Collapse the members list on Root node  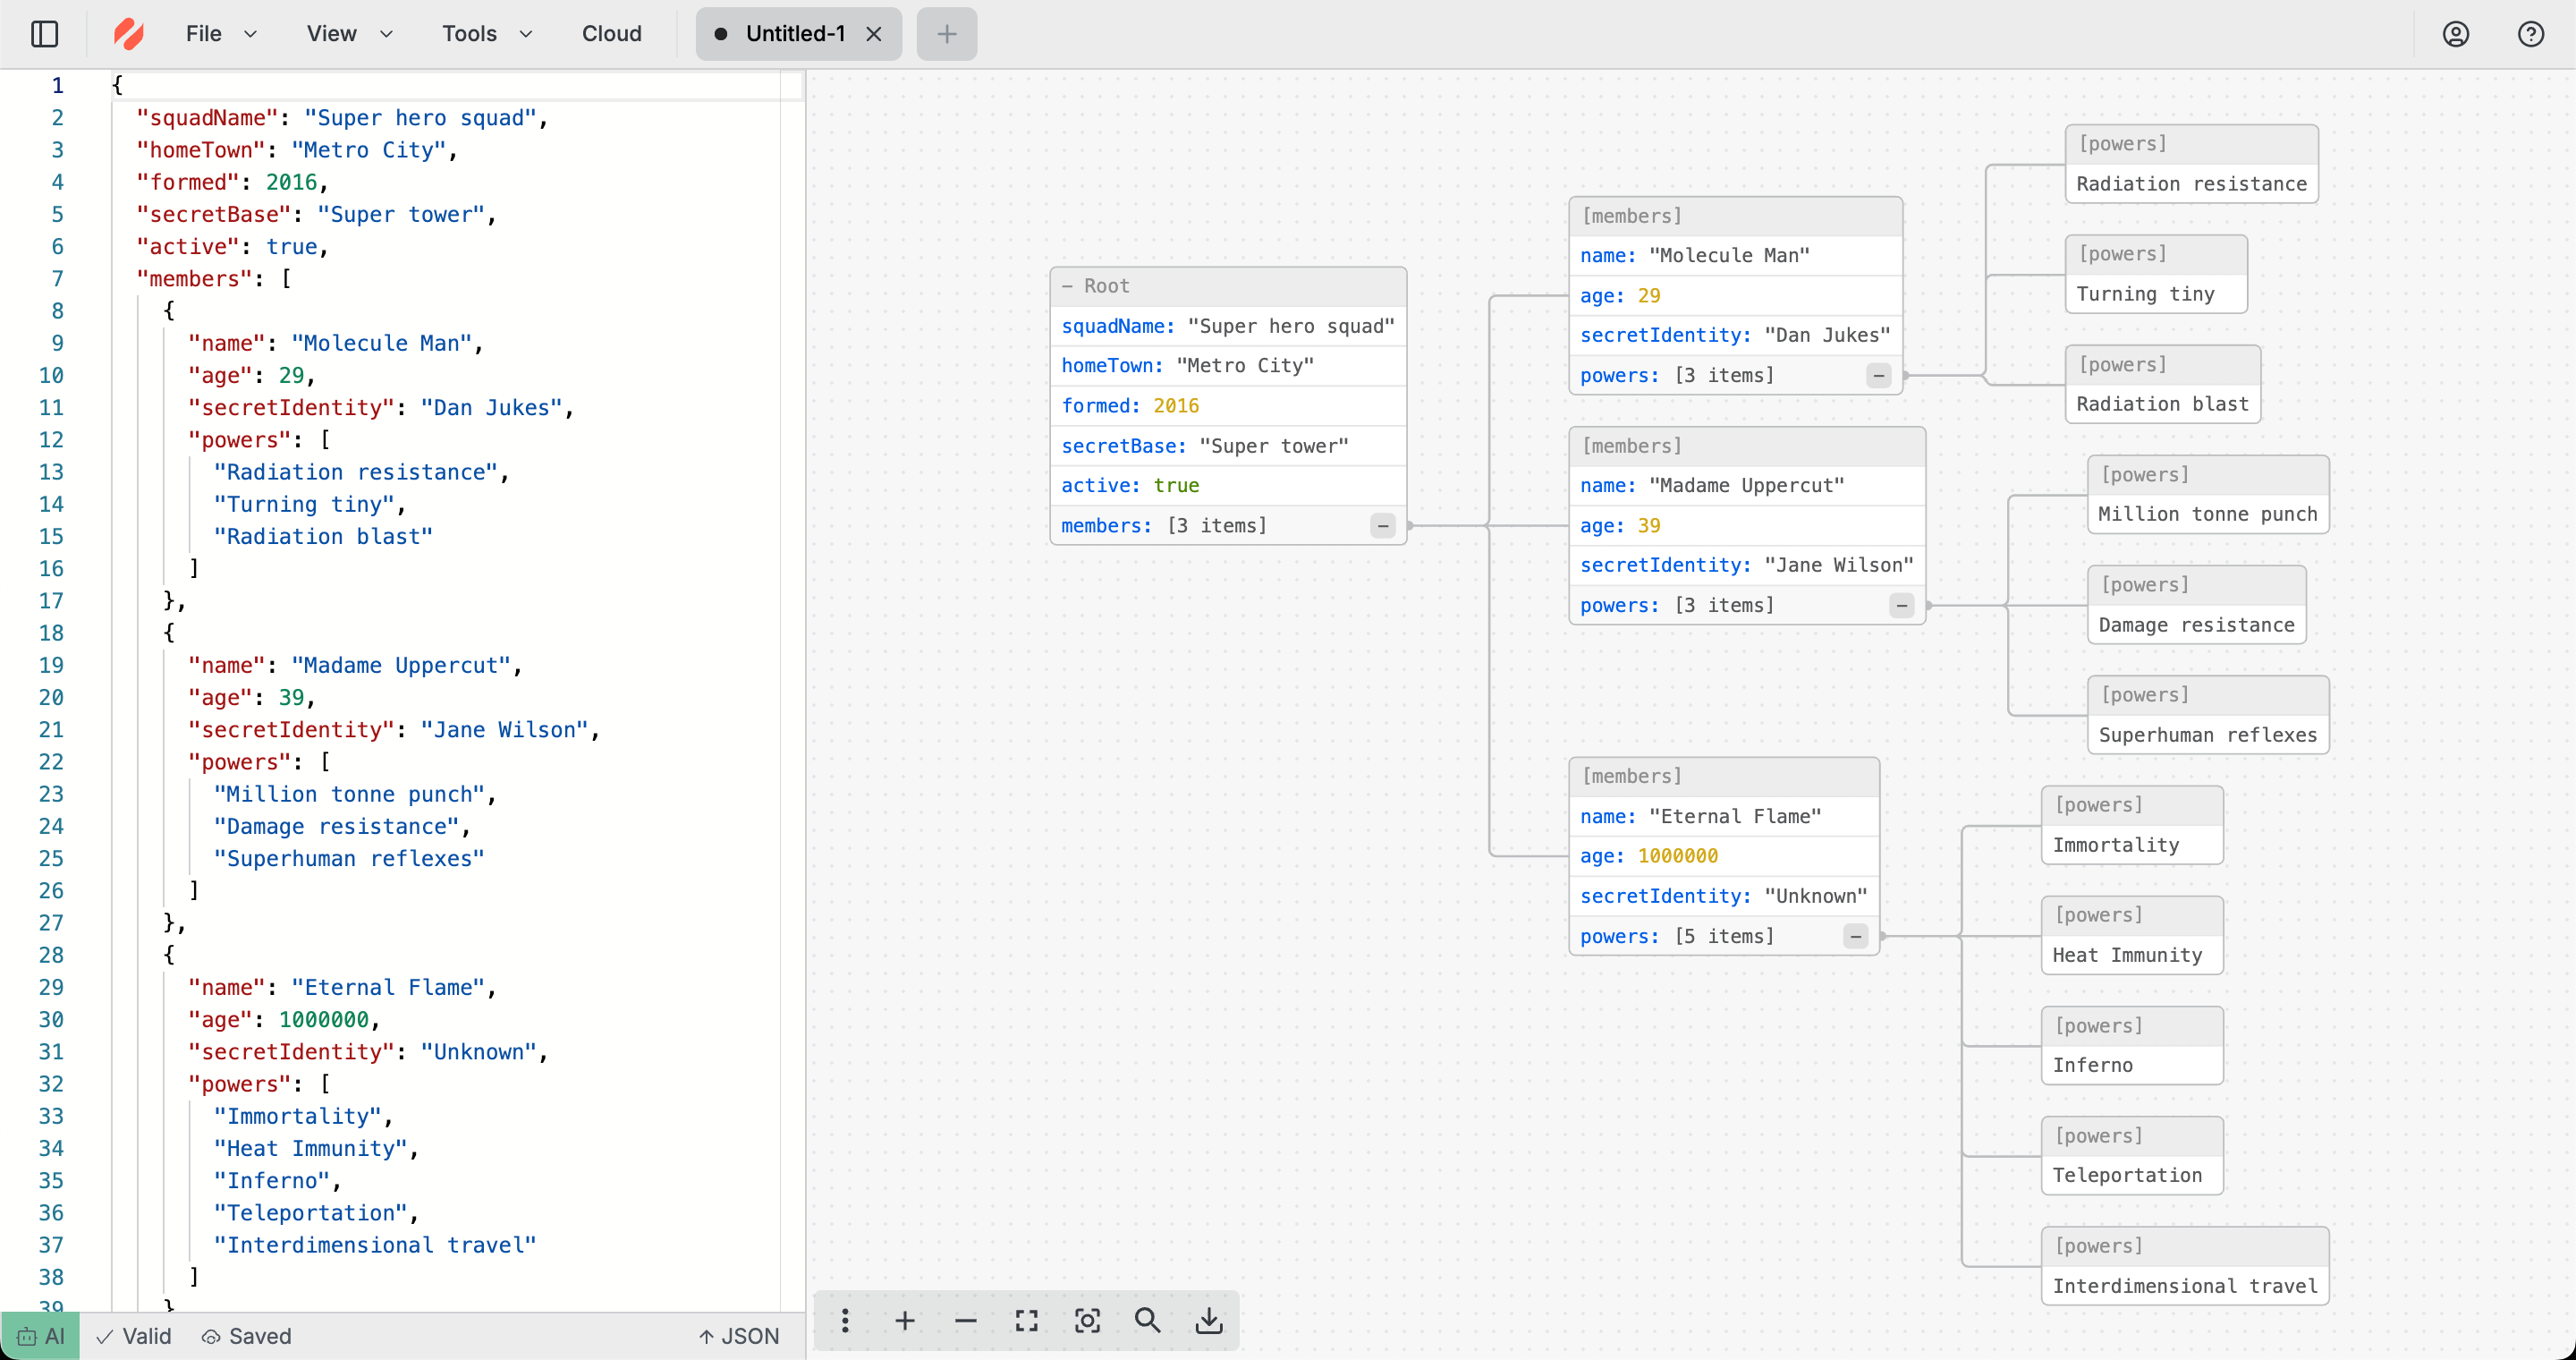[x=1382, y=525]
